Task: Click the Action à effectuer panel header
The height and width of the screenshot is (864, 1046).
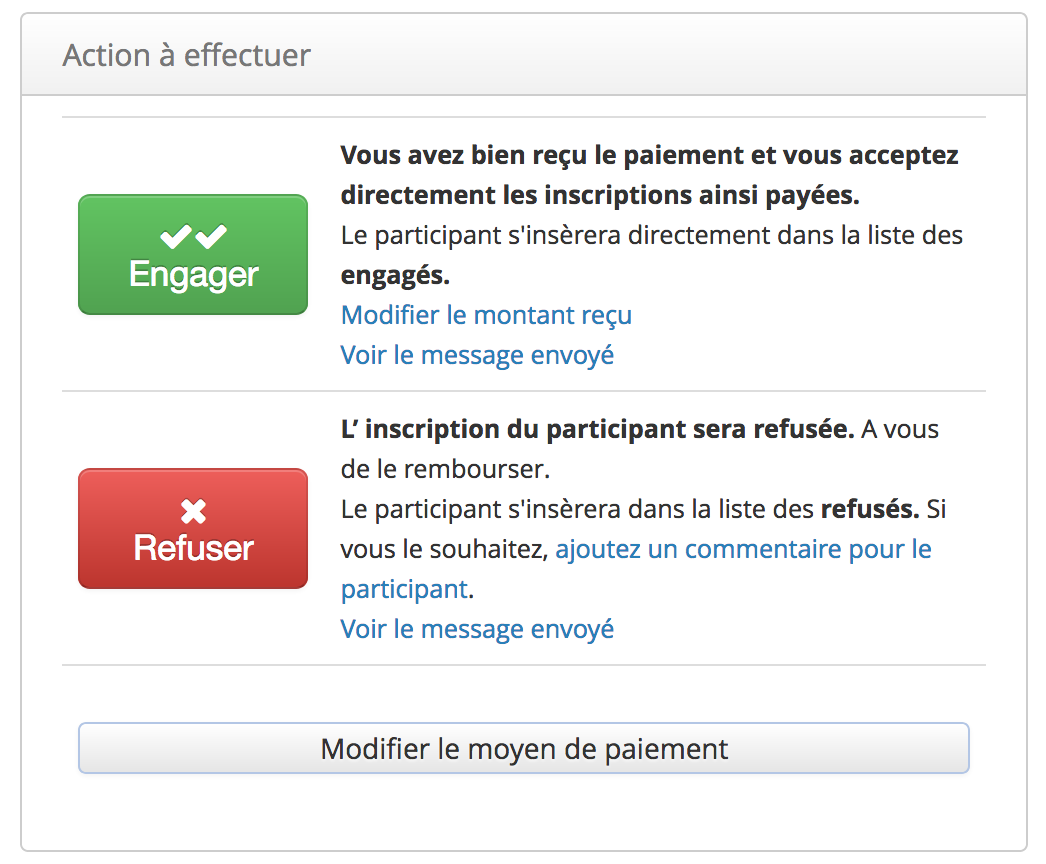Action: pos(524,55)
